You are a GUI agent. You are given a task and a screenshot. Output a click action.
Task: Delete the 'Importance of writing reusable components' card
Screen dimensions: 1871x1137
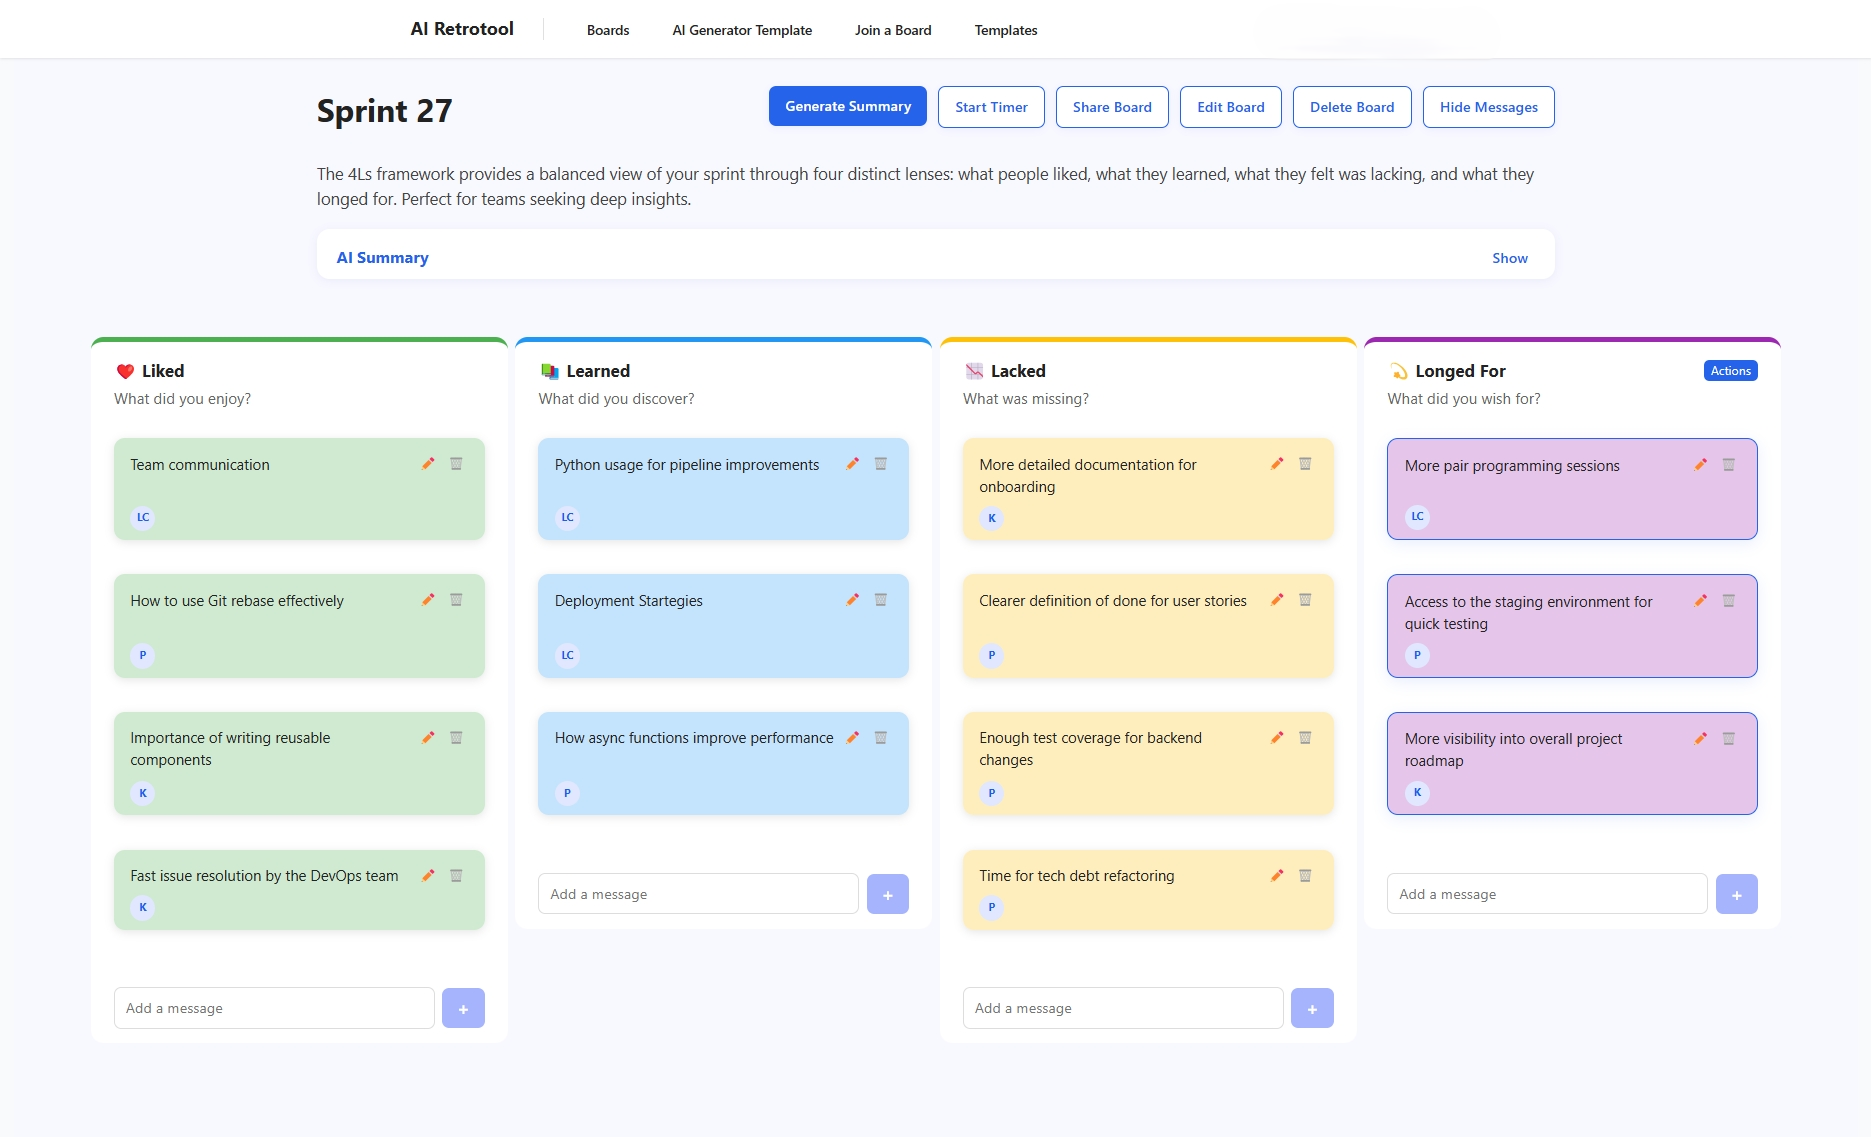(456, 737)
